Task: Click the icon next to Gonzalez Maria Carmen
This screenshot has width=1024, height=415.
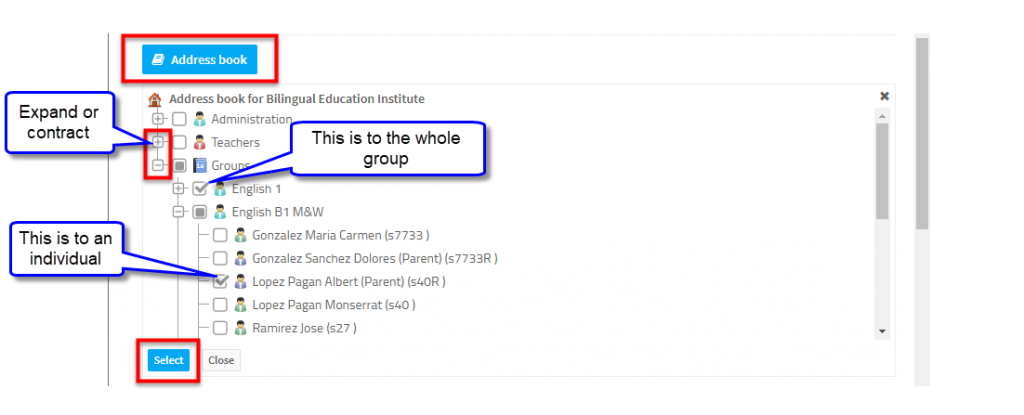Action: [241, 235]
